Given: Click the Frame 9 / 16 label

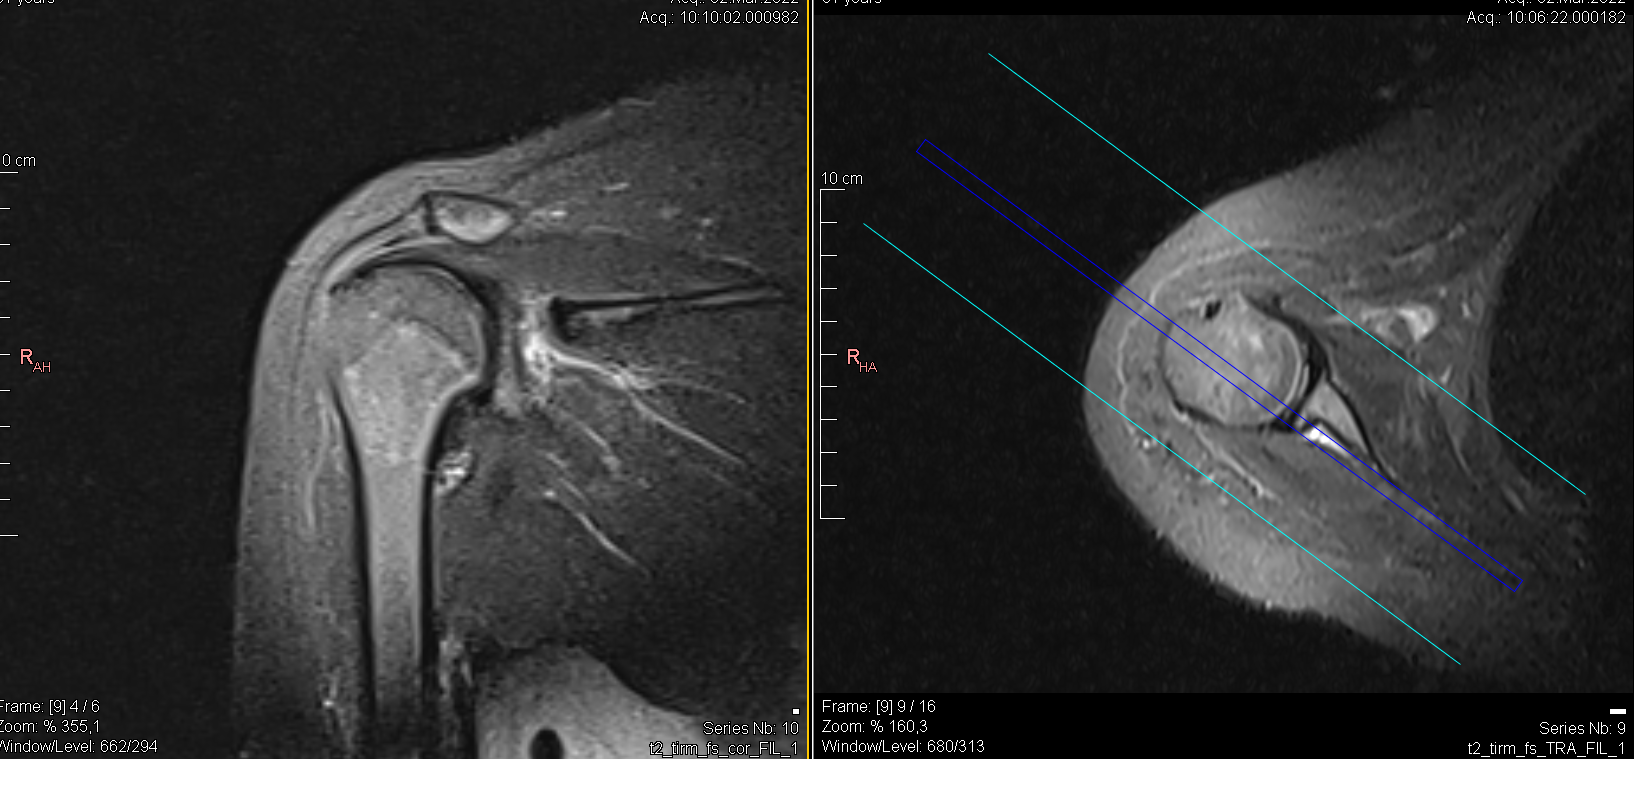Looking at the screenshot, I should (x=878, y=707).
